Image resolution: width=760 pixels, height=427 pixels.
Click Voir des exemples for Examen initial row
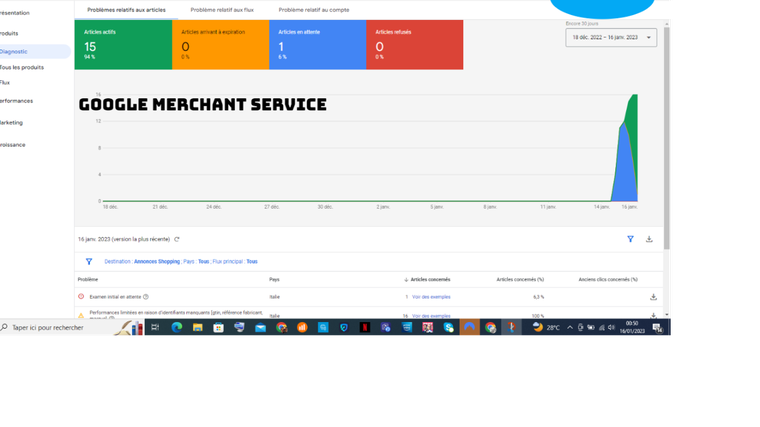[x=431, y=297]
